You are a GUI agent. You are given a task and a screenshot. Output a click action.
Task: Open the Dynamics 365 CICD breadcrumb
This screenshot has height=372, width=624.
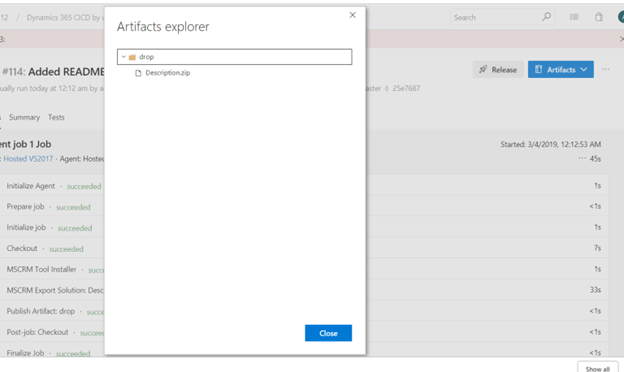click(64, 18)
